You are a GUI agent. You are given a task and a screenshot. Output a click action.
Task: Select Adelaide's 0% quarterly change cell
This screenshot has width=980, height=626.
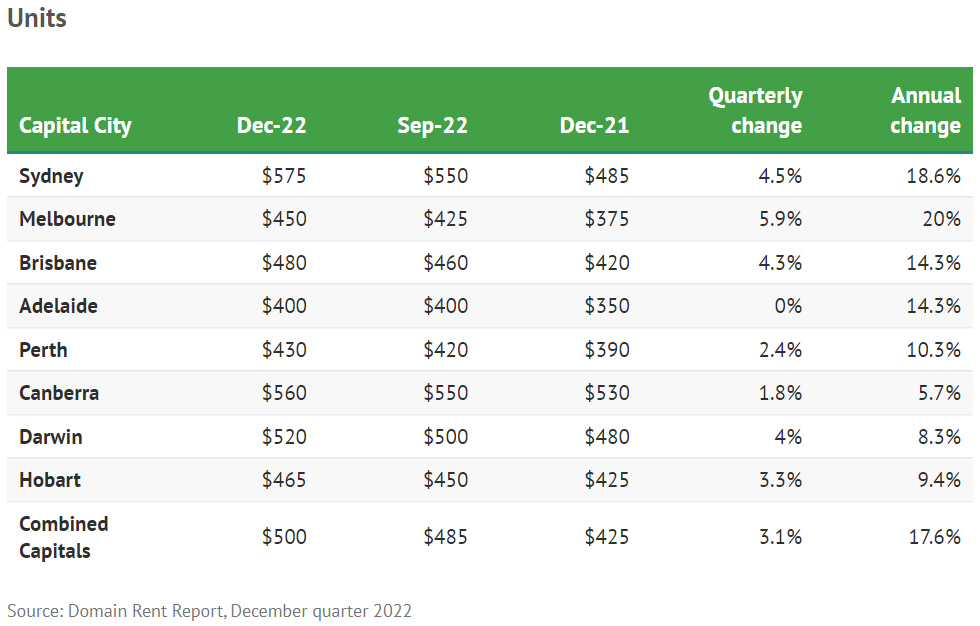pyautogui.click(x=787, y=306)
